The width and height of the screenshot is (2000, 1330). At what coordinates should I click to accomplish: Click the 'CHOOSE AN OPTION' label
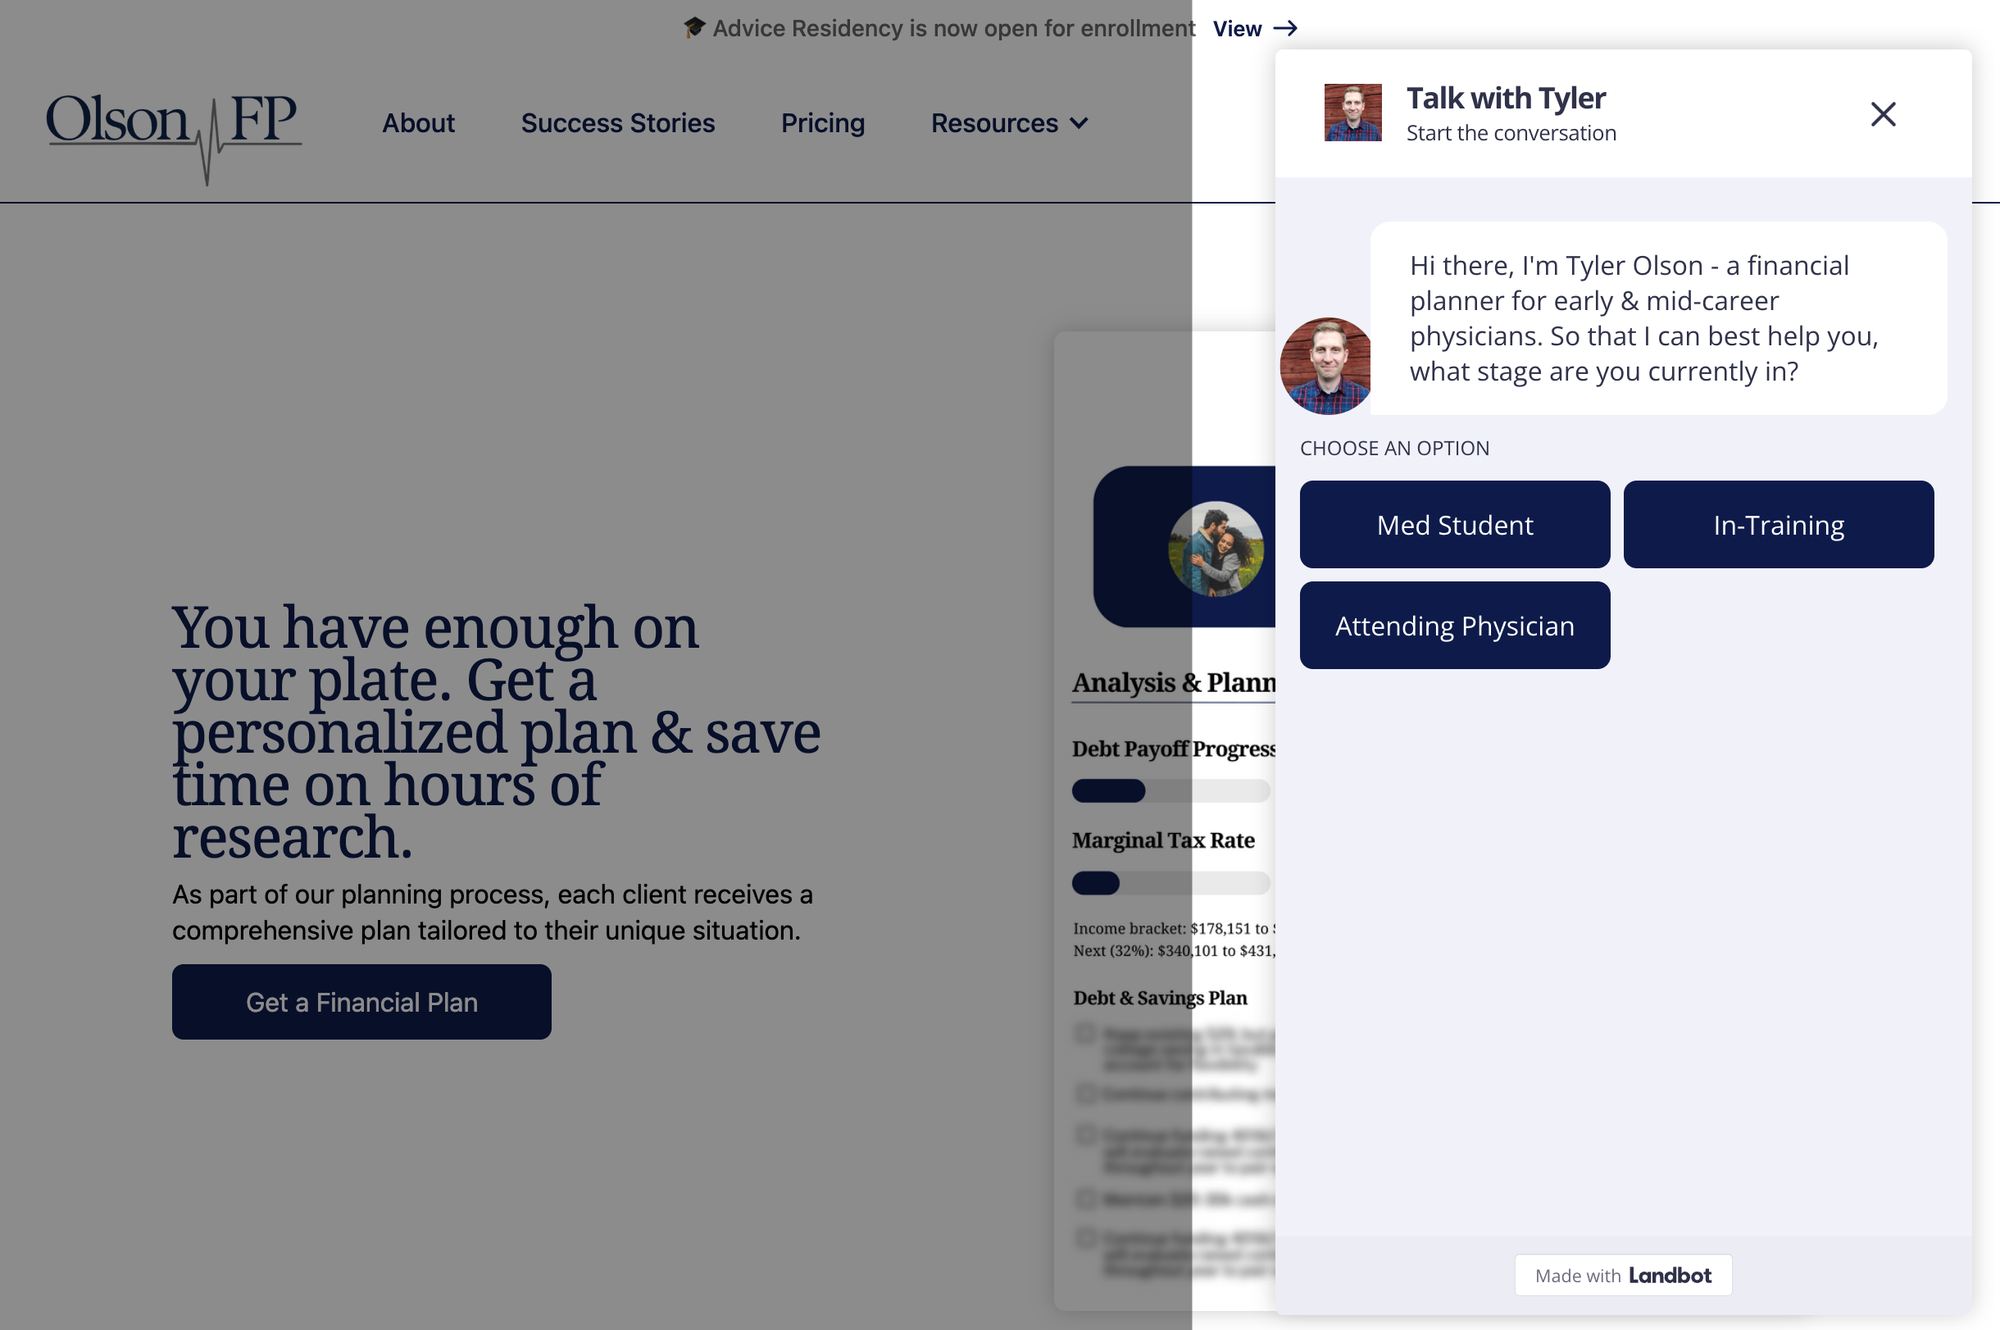[1395, 448]
